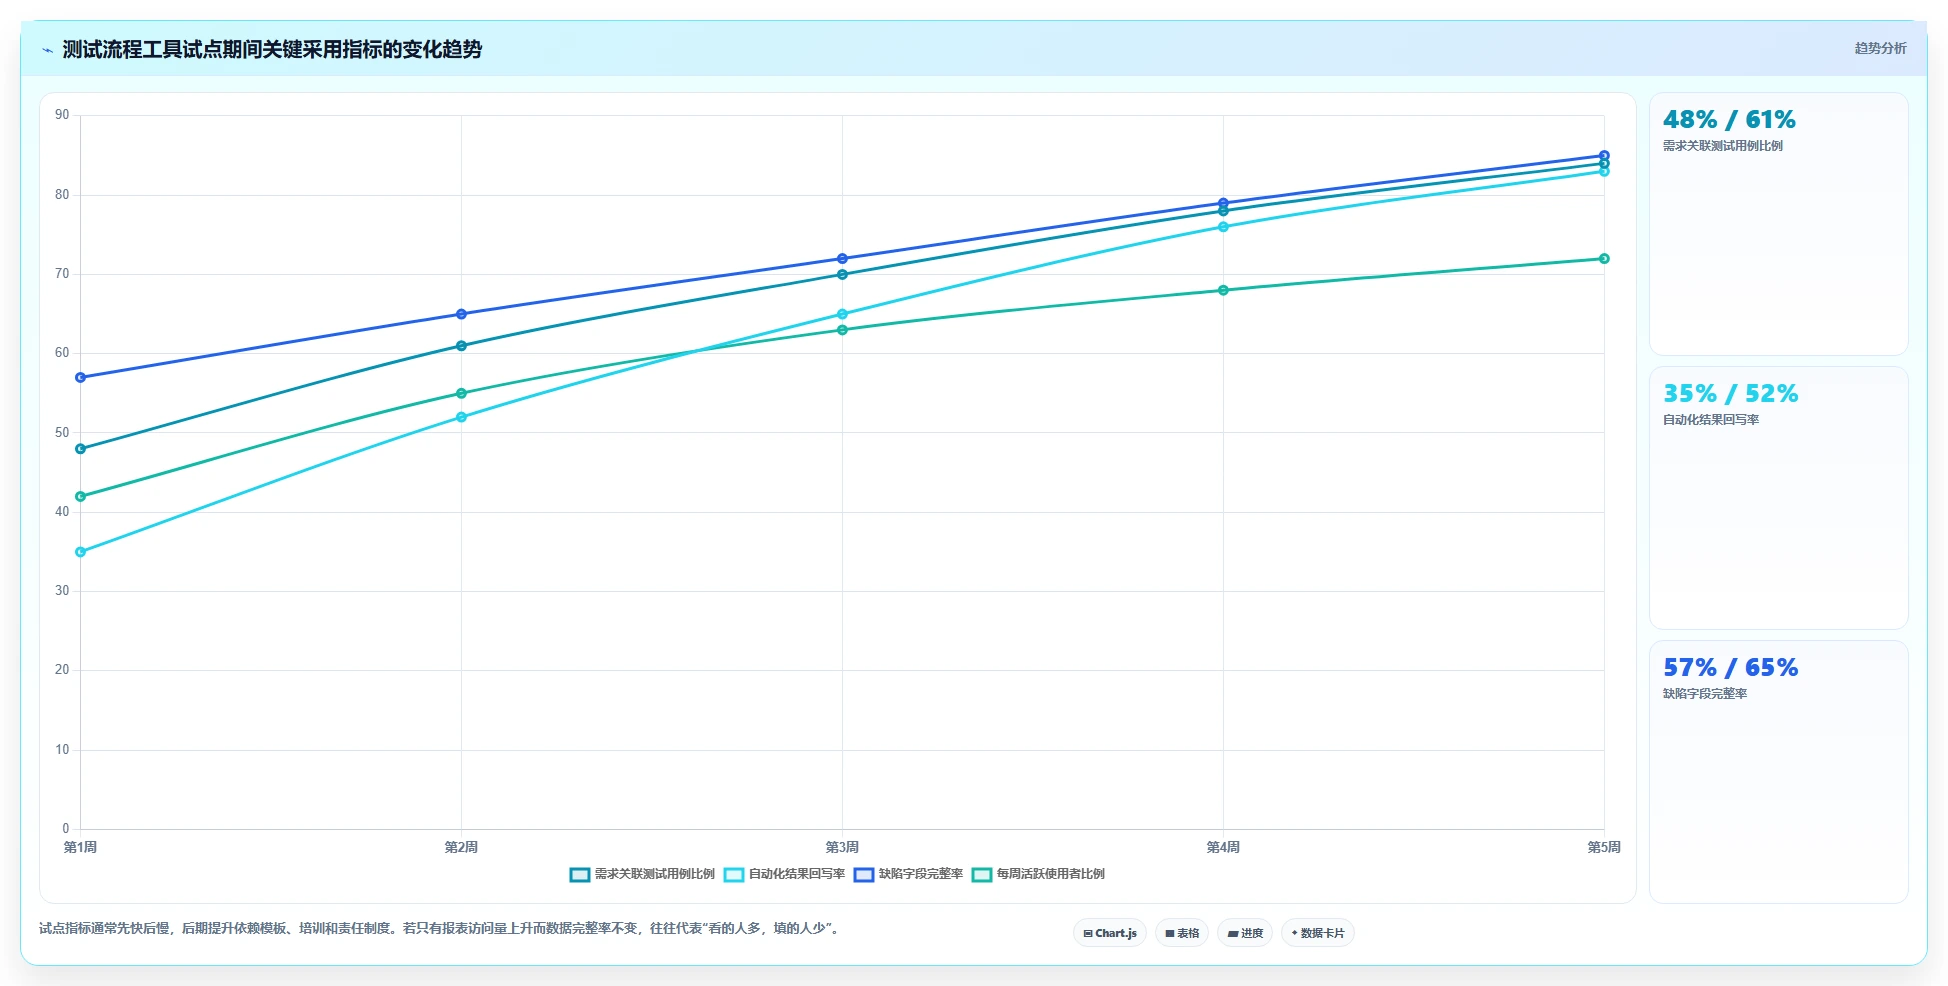
Task: Click the 表格 chip in footer
Action: (x=1182, y=933)
